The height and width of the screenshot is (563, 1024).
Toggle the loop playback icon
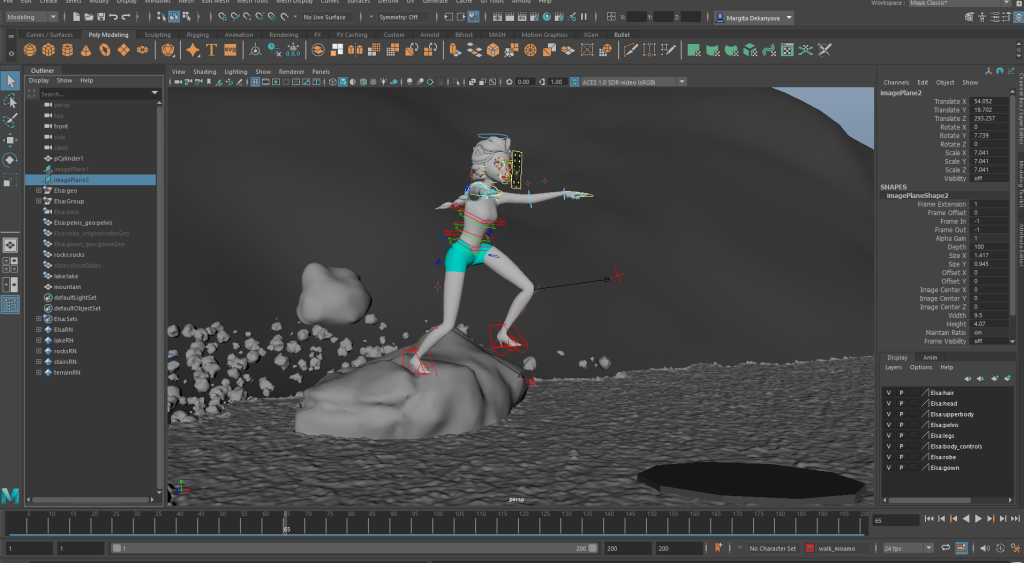point(945,548)
